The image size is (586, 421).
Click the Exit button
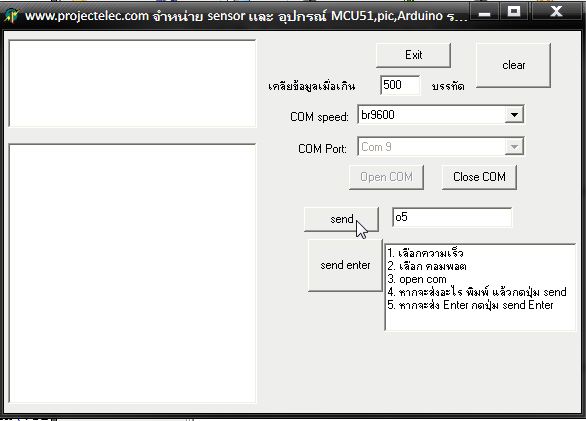pos(413,55)
